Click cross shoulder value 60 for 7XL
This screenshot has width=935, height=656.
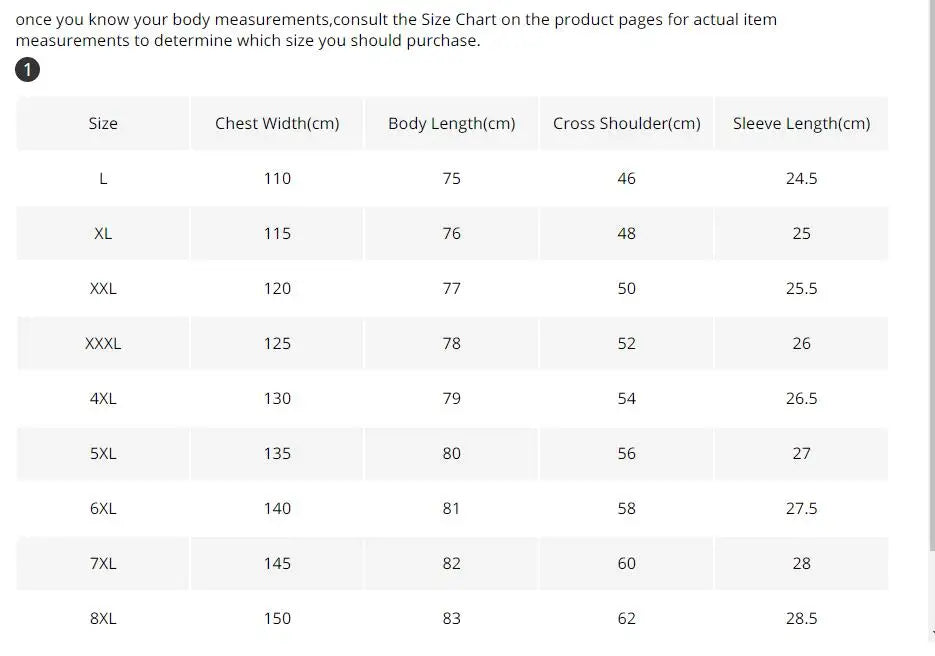[x=627, y=564]
